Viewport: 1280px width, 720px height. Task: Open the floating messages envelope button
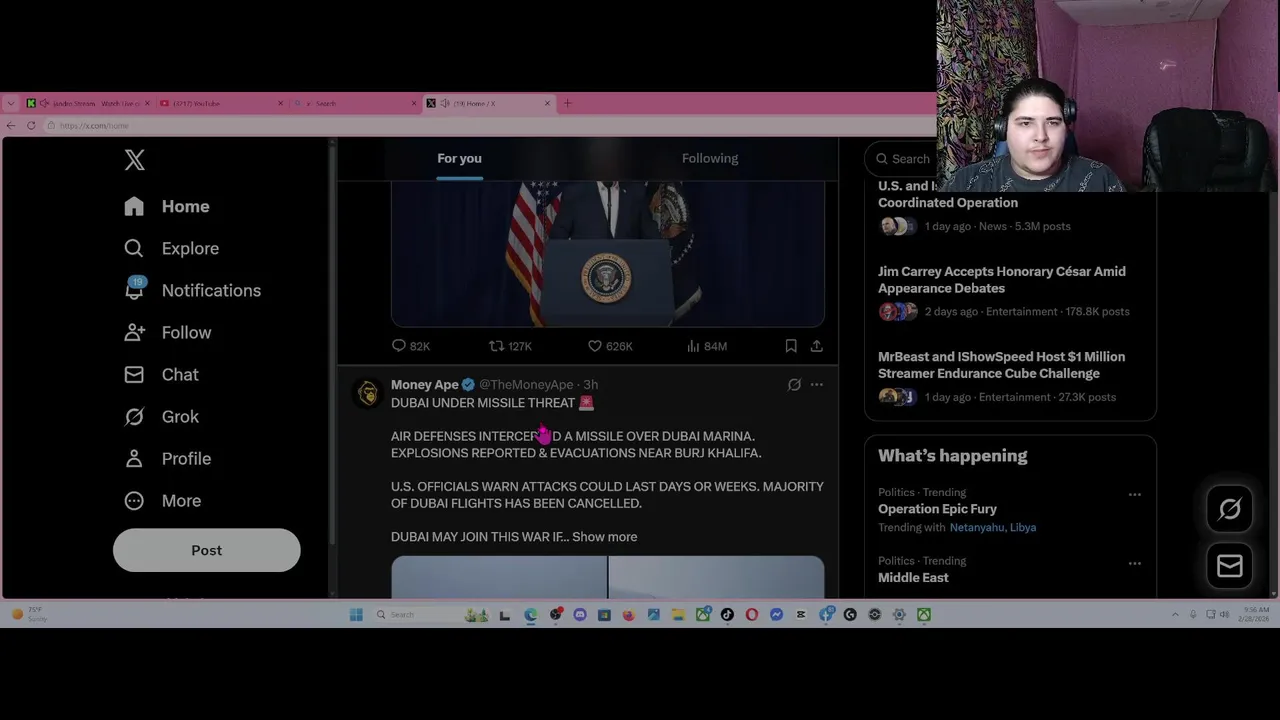1230,566
